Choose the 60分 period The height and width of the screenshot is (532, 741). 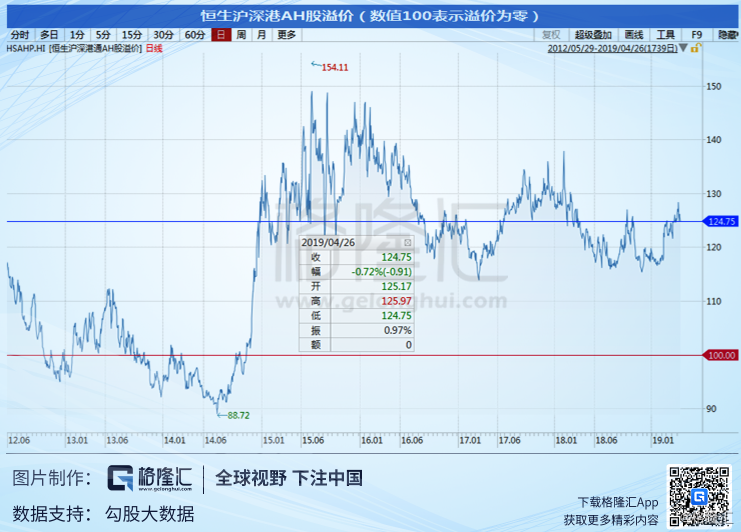195,35
